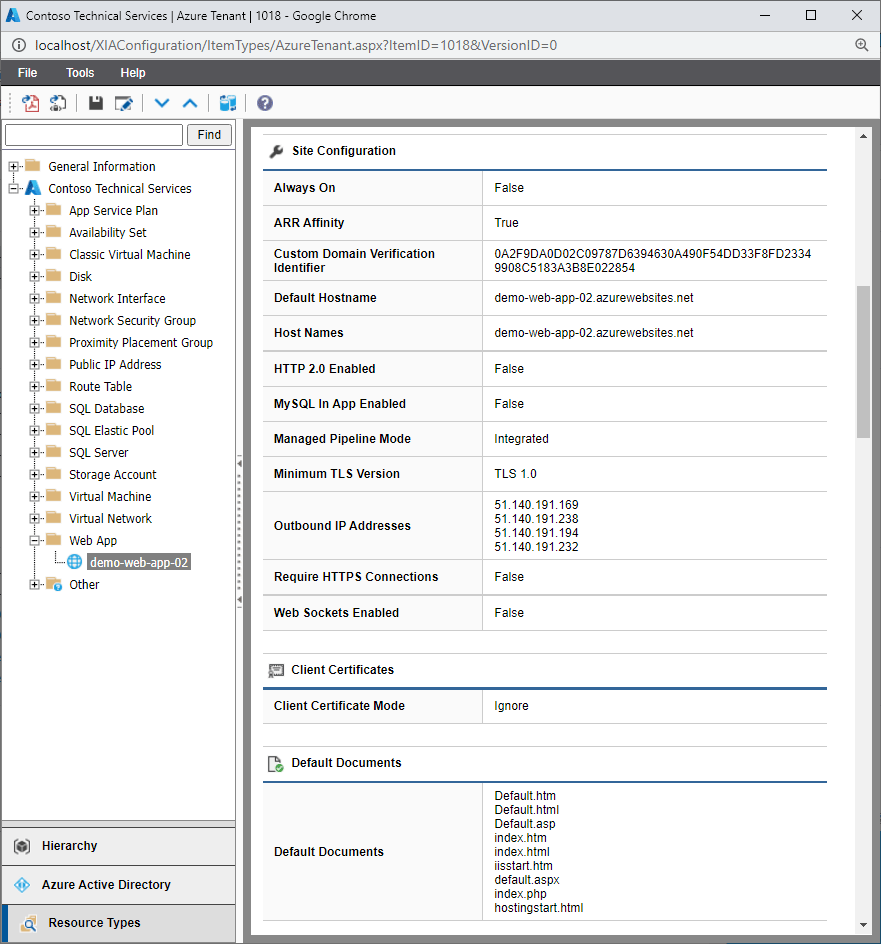Collapse the Contoso Technical Services node
This screenshot has height=944, width=881.
coord(13,188)
